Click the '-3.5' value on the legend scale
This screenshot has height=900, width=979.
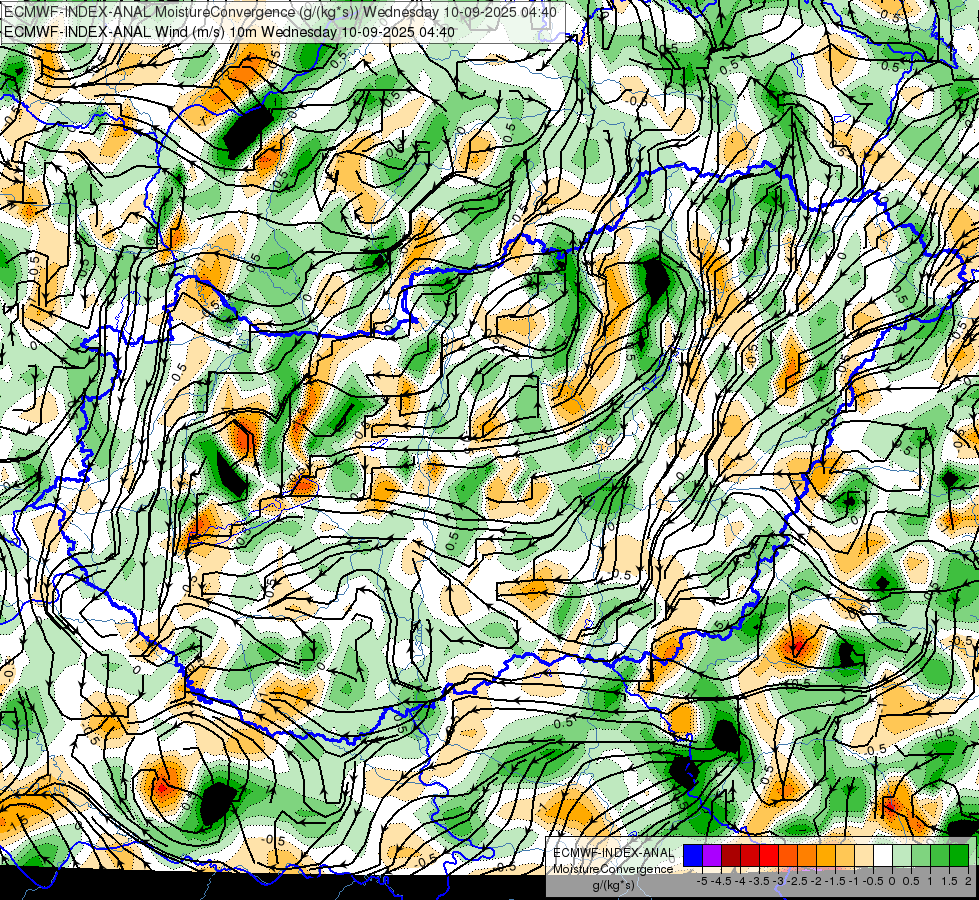[759, 881]
